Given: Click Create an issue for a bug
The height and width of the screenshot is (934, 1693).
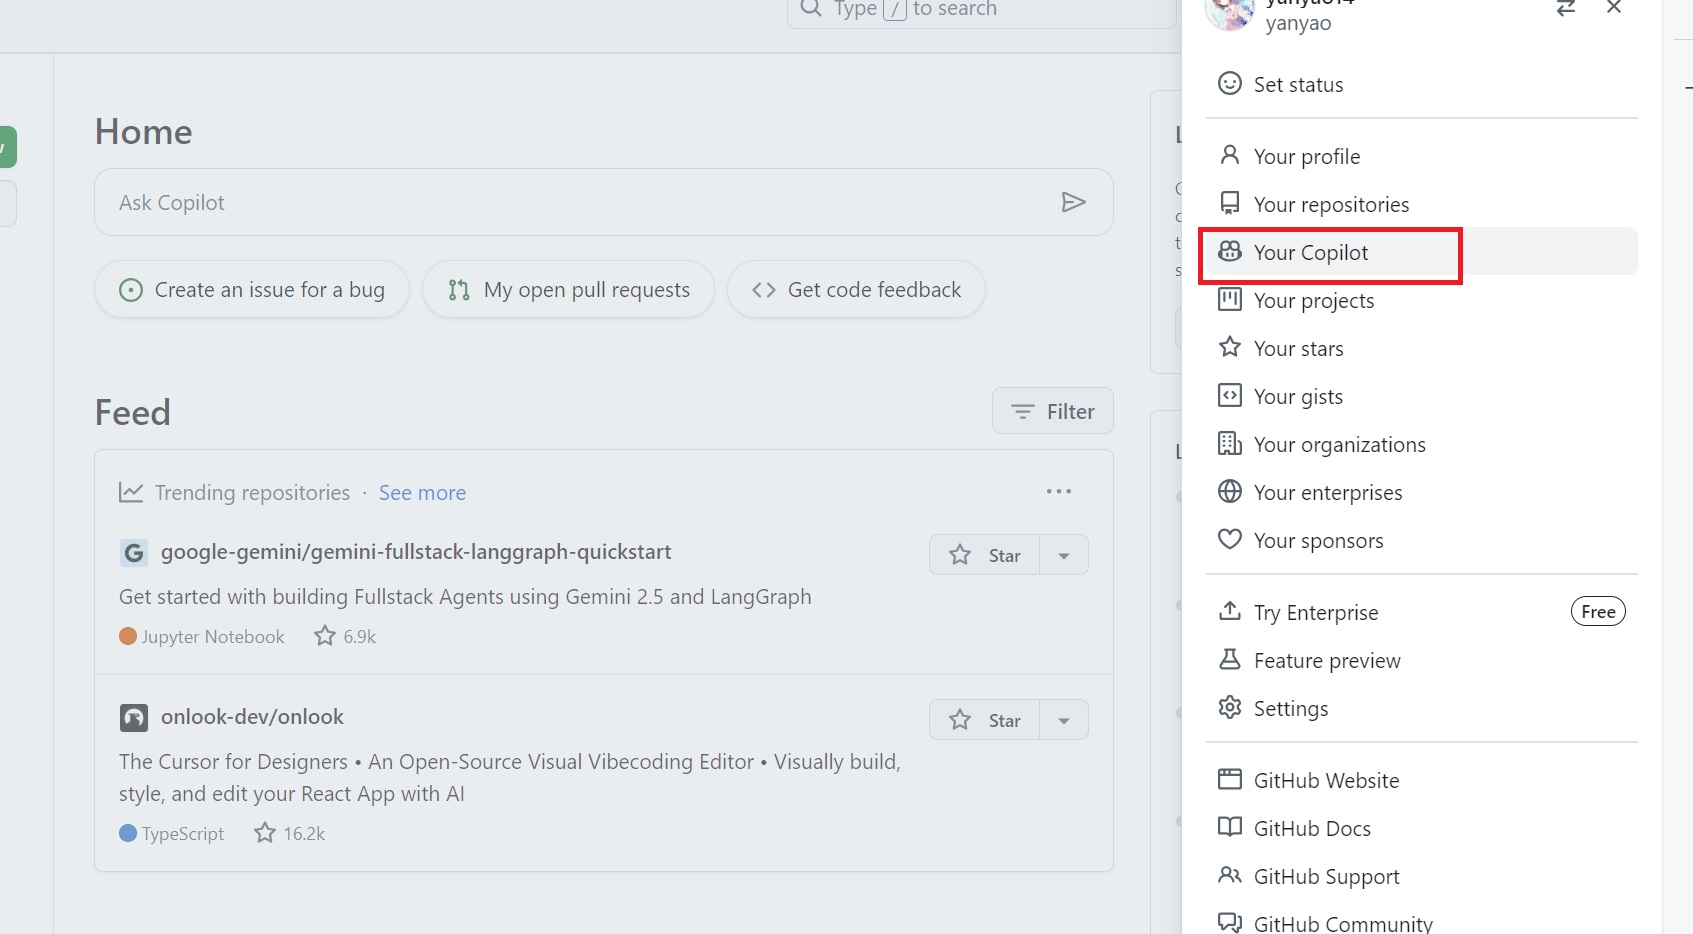Looking at the screenshot, I should point(252,290).
